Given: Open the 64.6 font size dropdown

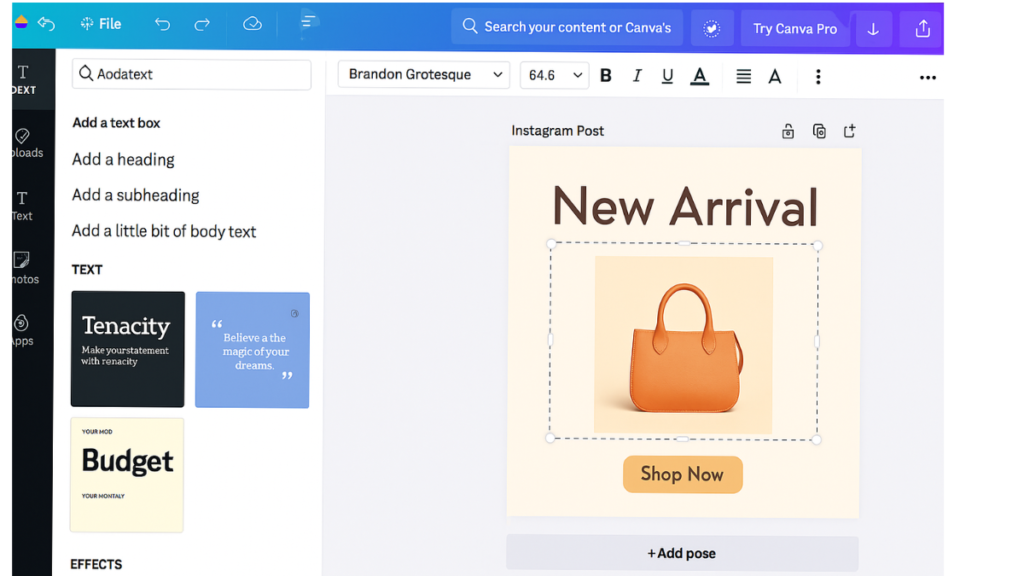Looking at the screenshot, I should coord(554,75).
